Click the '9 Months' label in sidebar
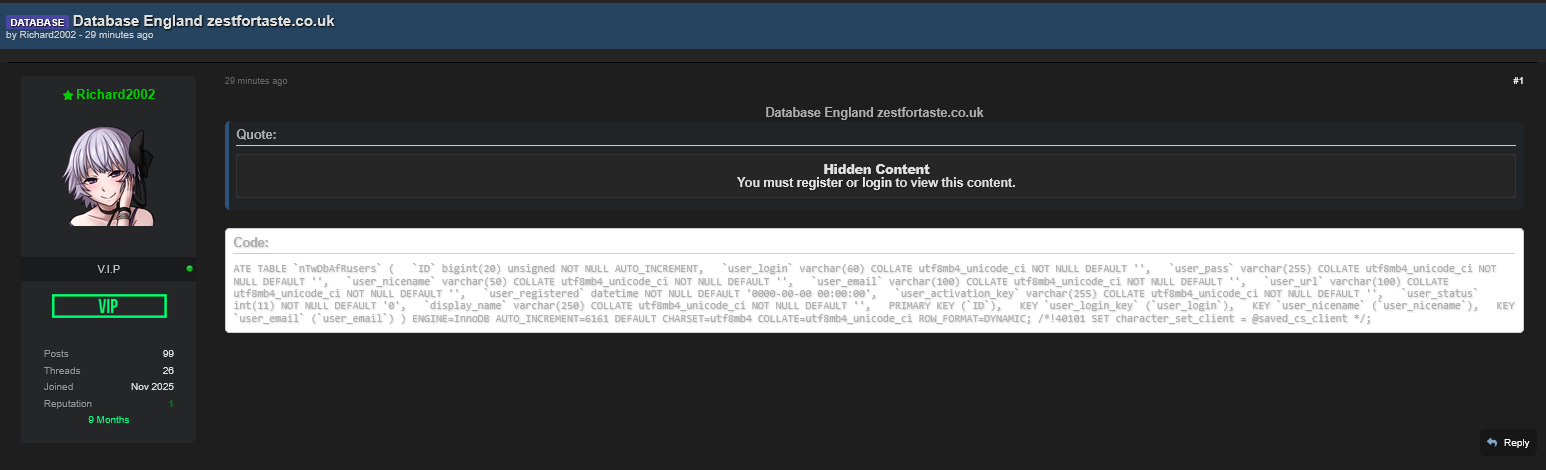The width and height of the screenshot is (1546, 470). pyautogui.click(x=109, y=420)
